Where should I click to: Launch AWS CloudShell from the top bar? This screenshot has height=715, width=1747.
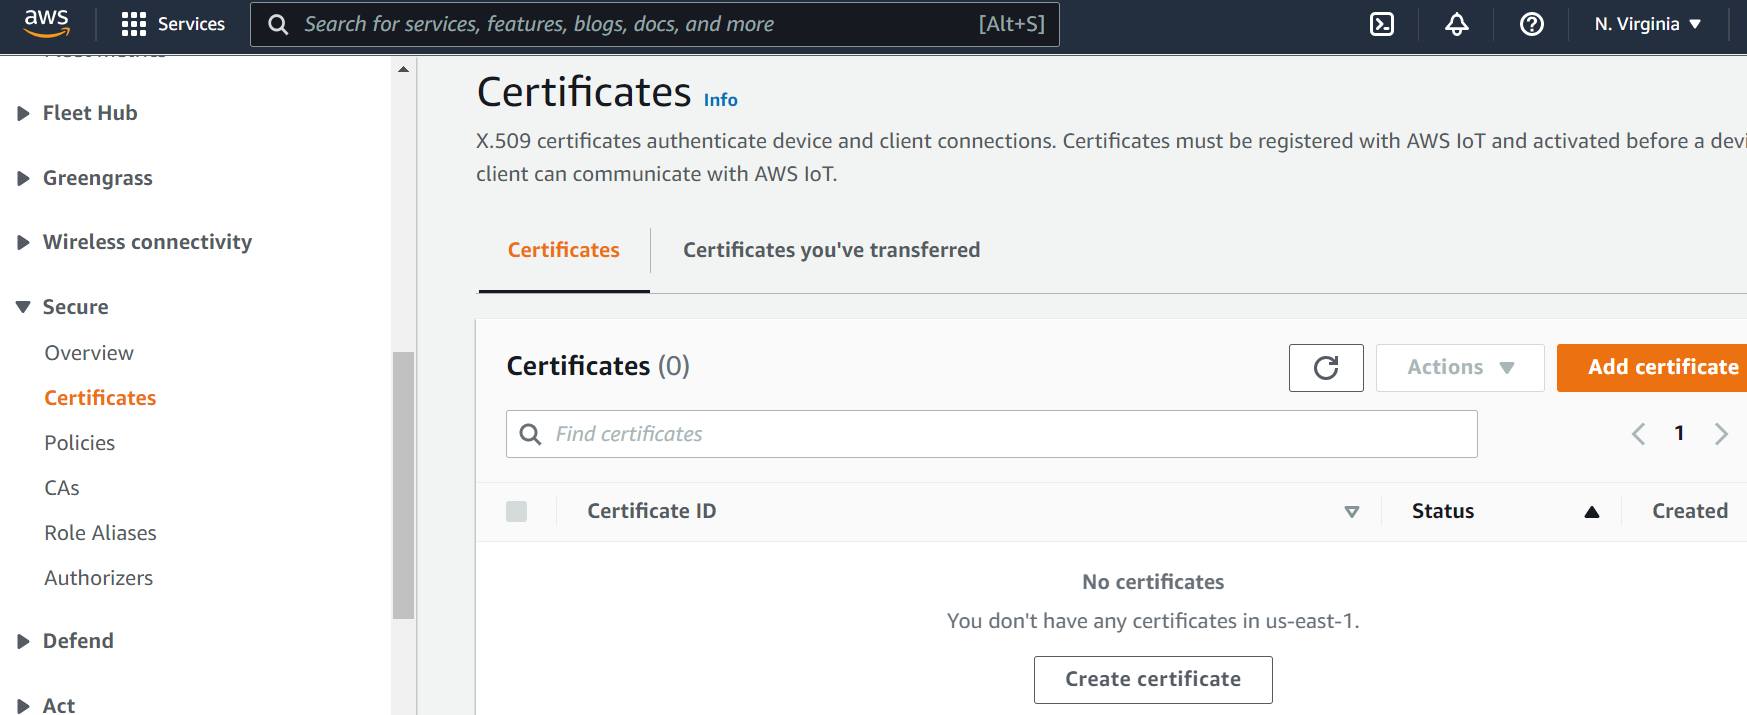pos(1382,24)
